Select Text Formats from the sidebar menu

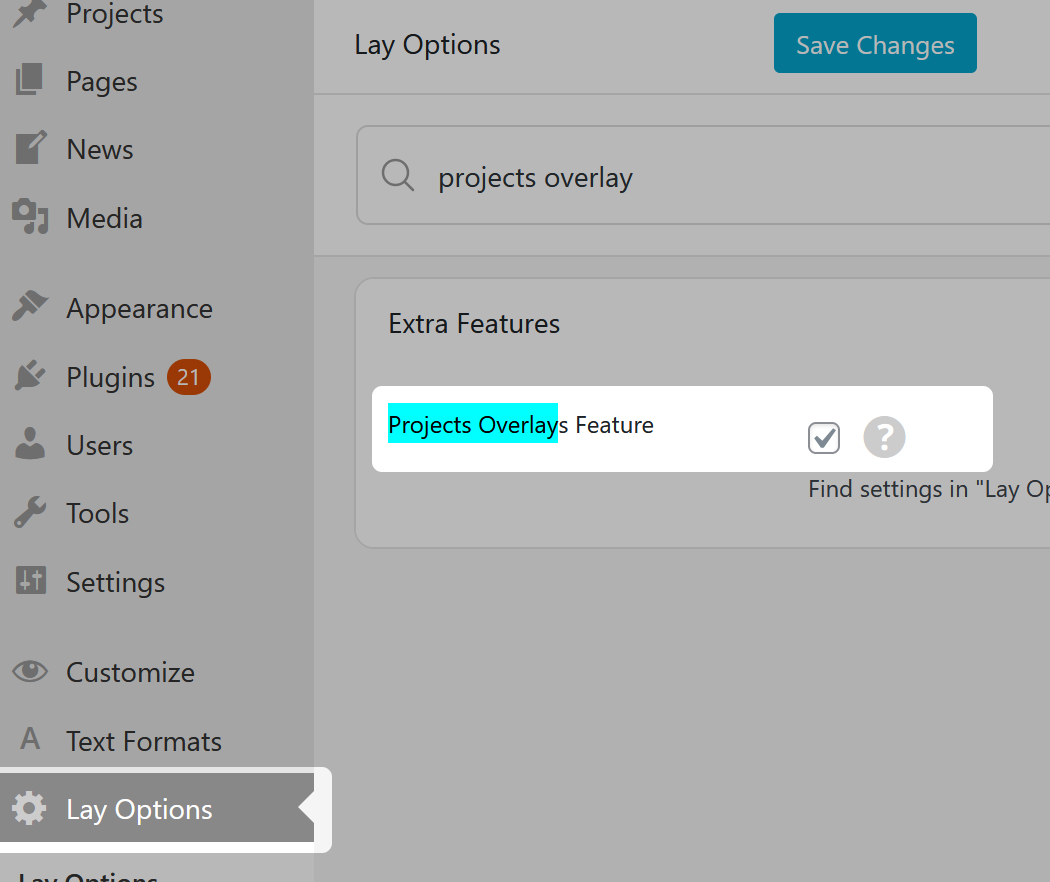point(143,740)
